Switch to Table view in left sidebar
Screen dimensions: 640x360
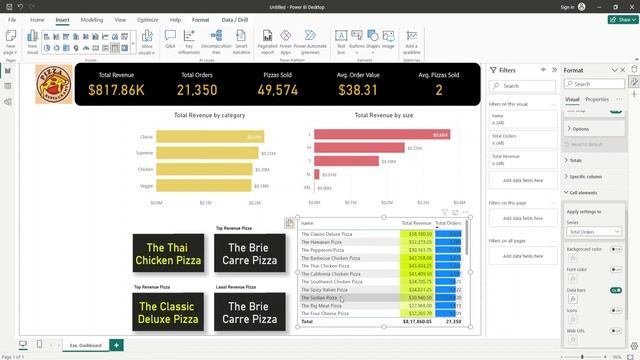8,86
